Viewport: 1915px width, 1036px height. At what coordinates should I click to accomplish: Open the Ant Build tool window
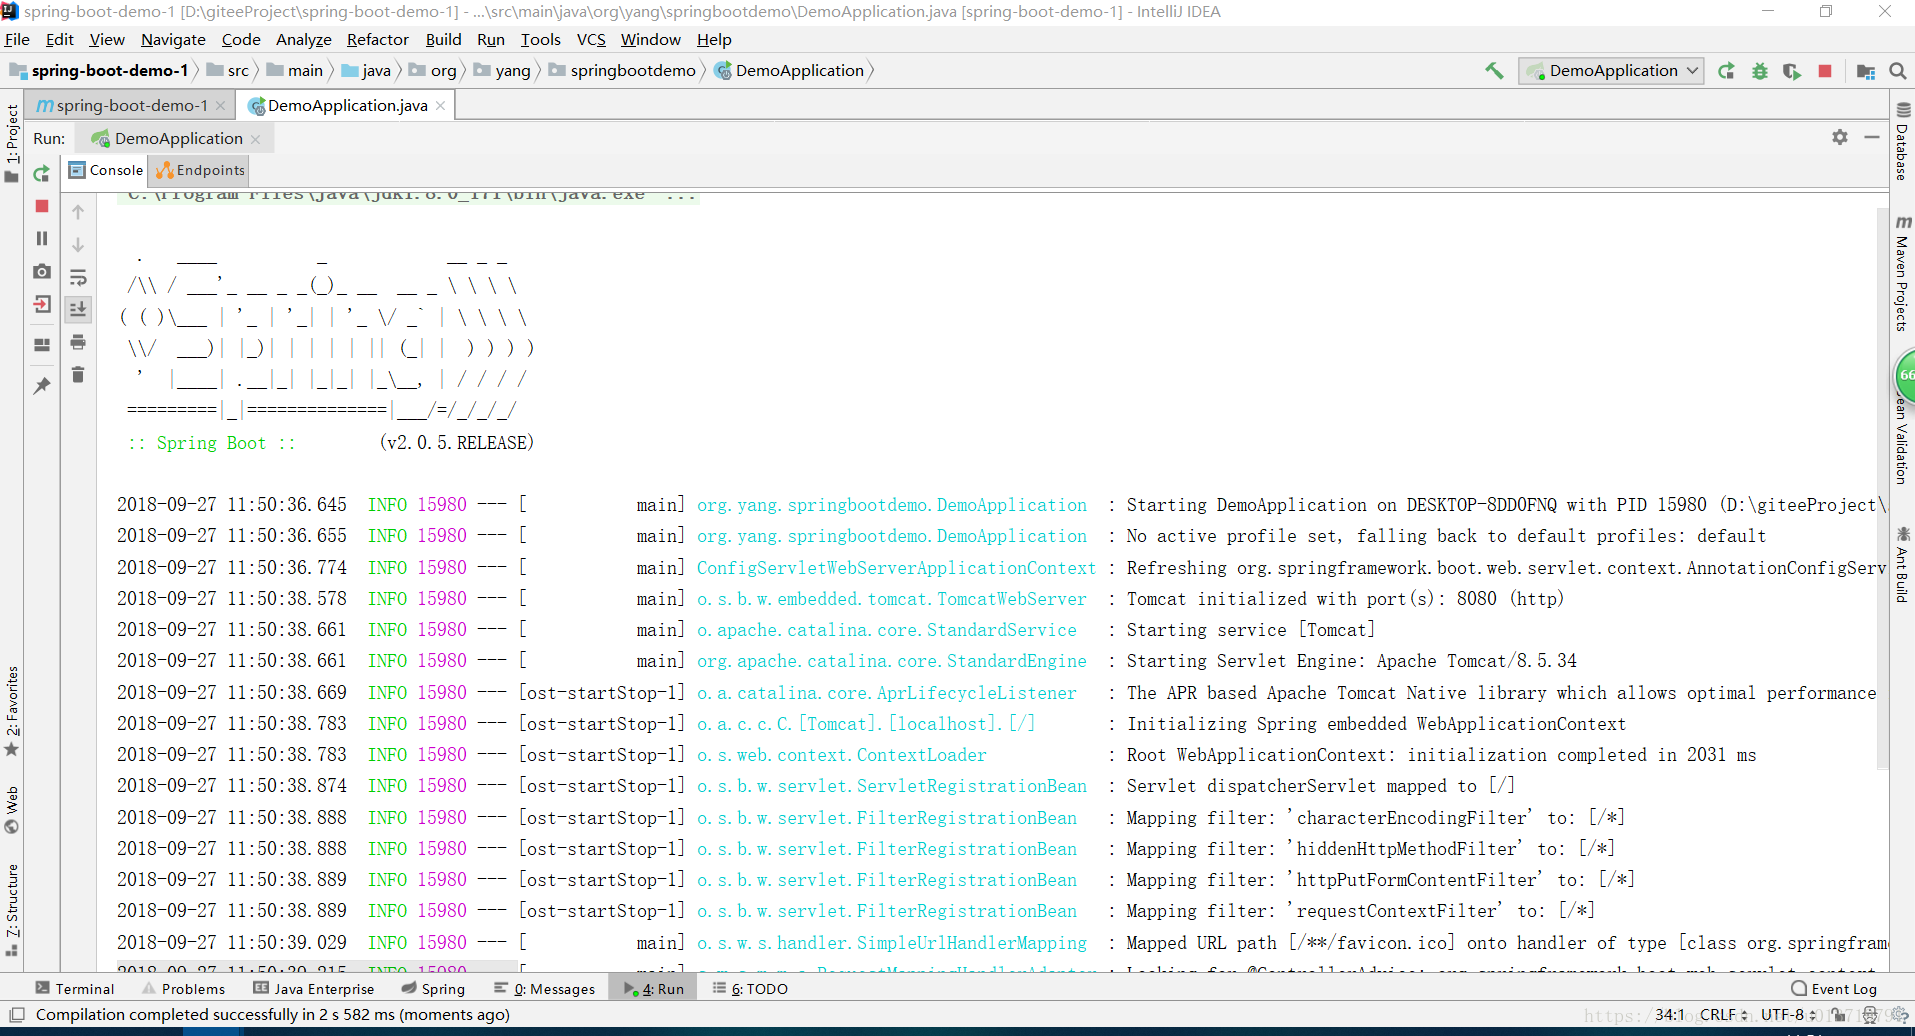coord(1903,564)
